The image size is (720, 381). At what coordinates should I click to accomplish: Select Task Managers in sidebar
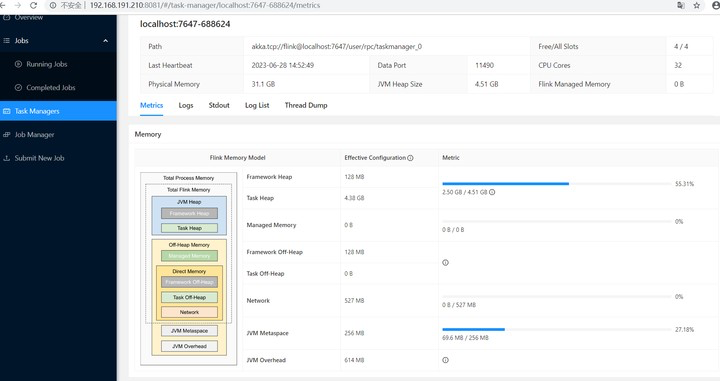(58, 111)
